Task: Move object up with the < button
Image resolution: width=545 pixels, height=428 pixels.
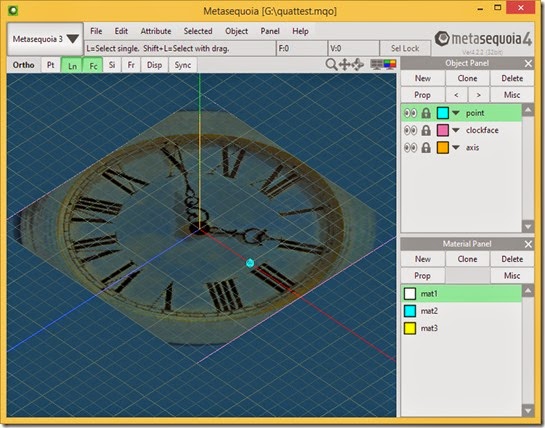Action: click(x=456, y=95)
